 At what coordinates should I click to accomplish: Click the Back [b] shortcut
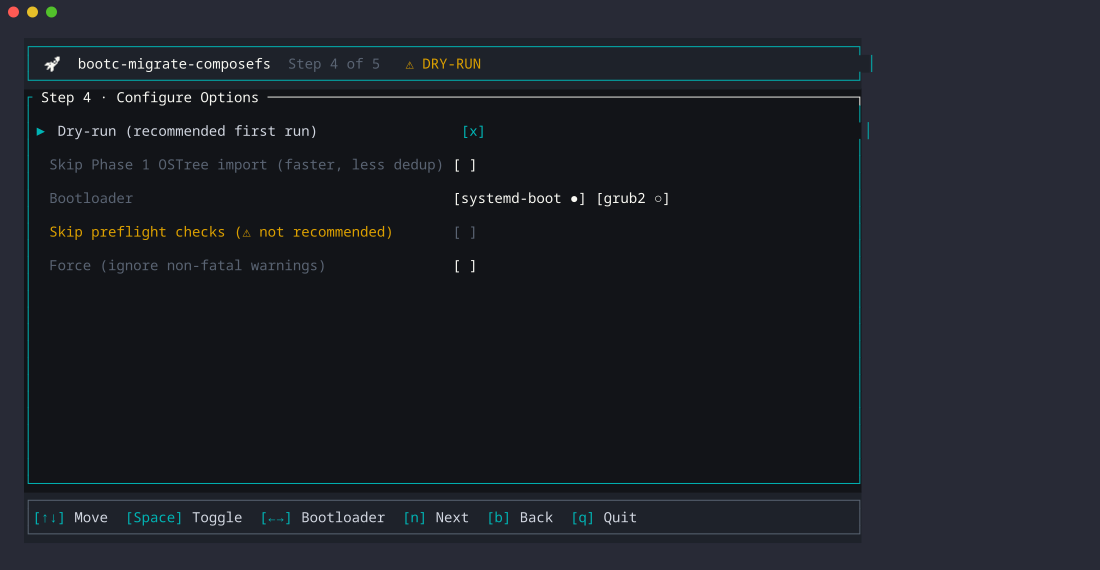(x=520, y=517)
